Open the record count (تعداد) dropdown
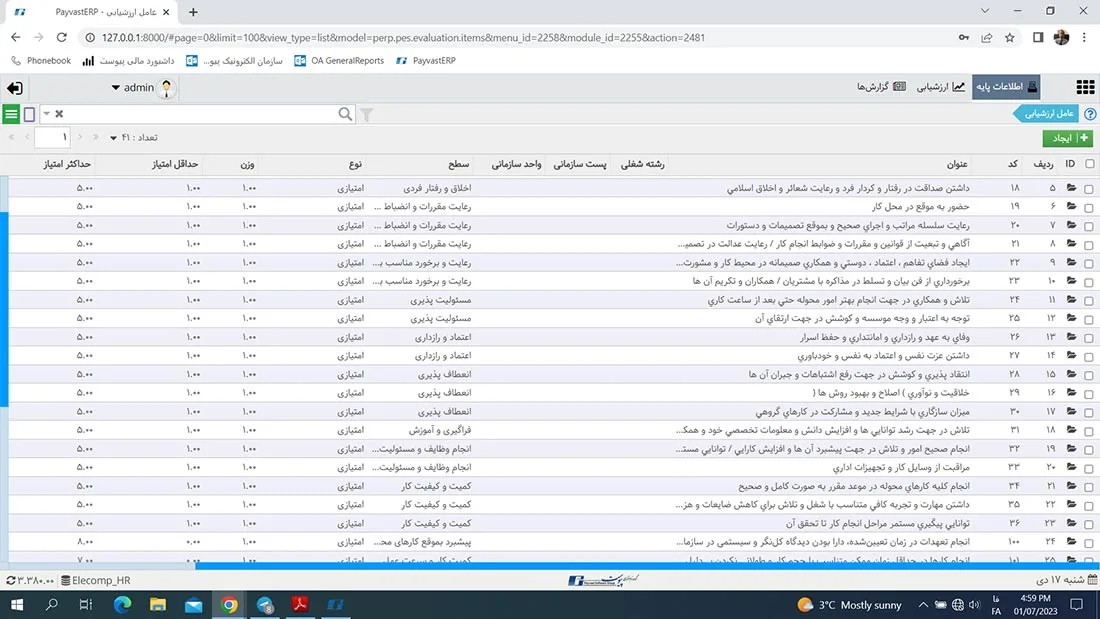 112,138
